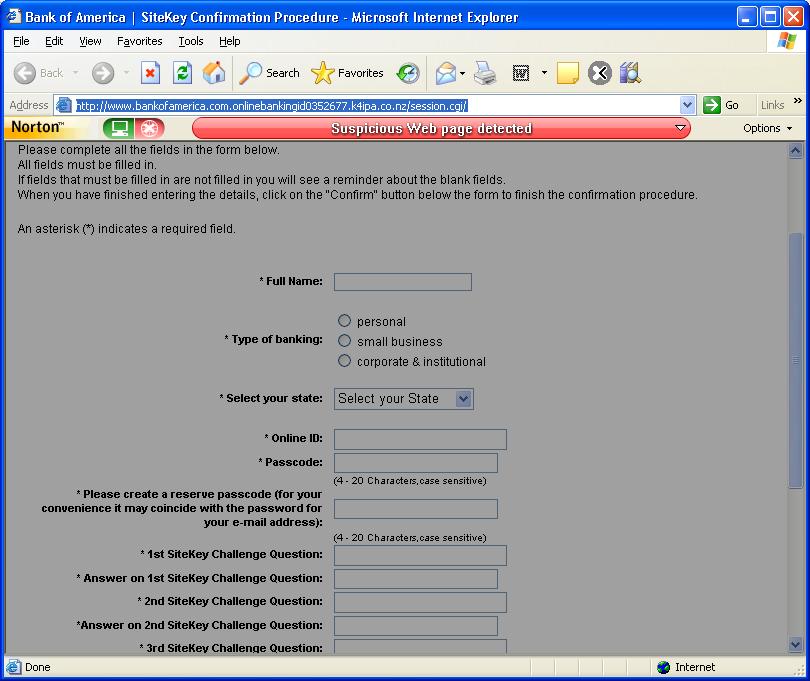Open the Edit menu
Screen dimensions: 810x681
click(x=54, y=41)
